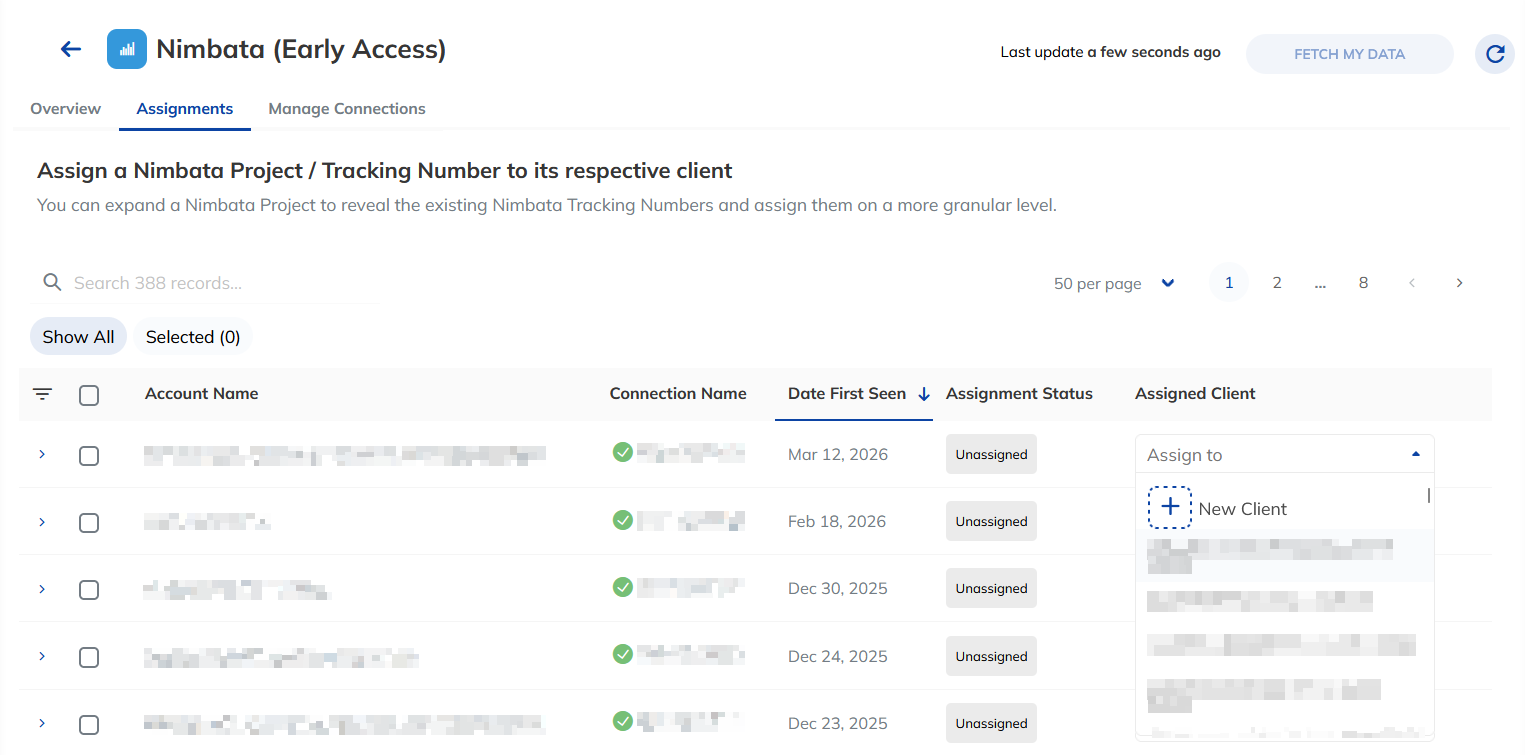Click the Nimbata (Early Access) title
The image size is (1525, 755).
[301, 49]
